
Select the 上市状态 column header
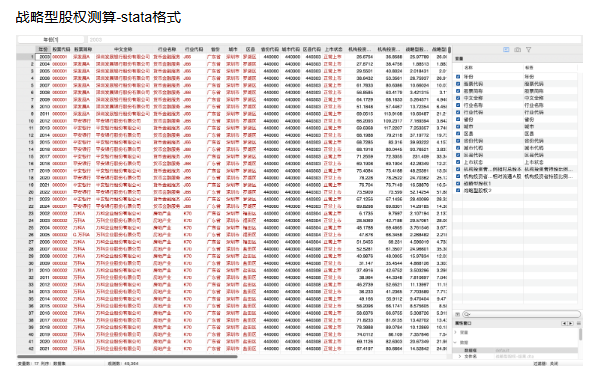tap(333, 49)
